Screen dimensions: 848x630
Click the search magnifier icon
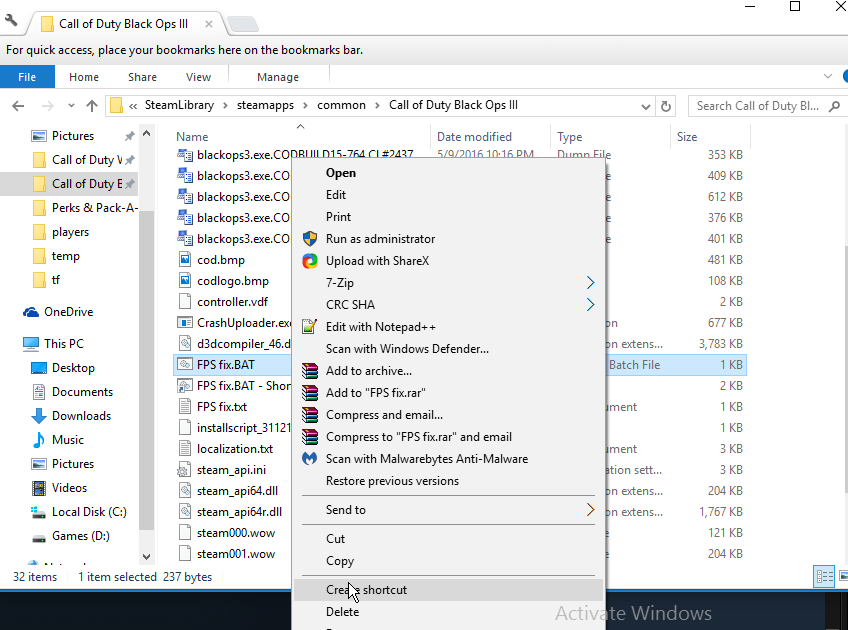click(x=834, y=106)
